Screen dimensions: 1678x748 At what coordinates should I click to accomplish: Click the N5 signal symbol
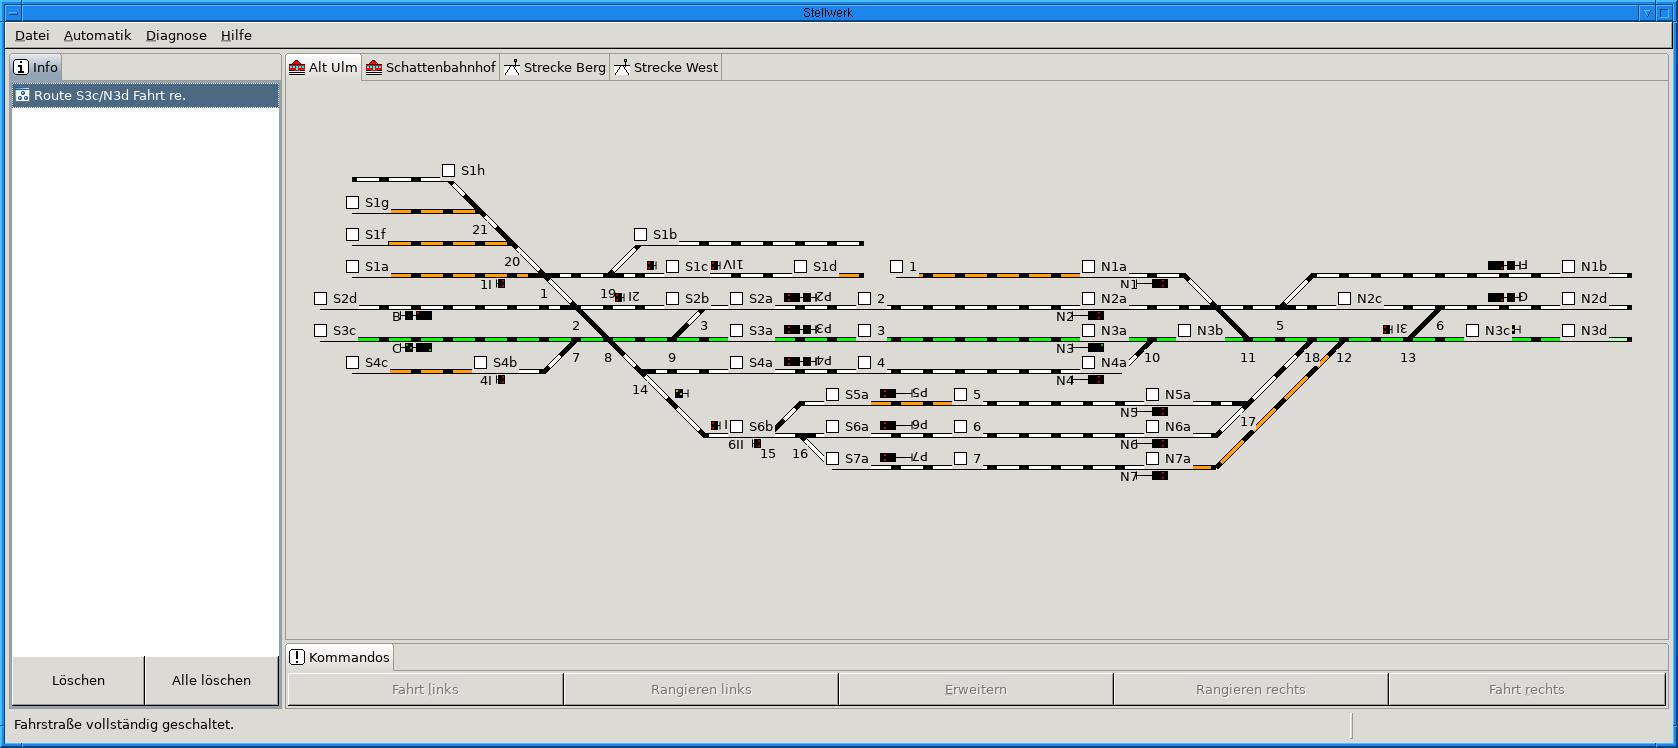click(1158, 412)
